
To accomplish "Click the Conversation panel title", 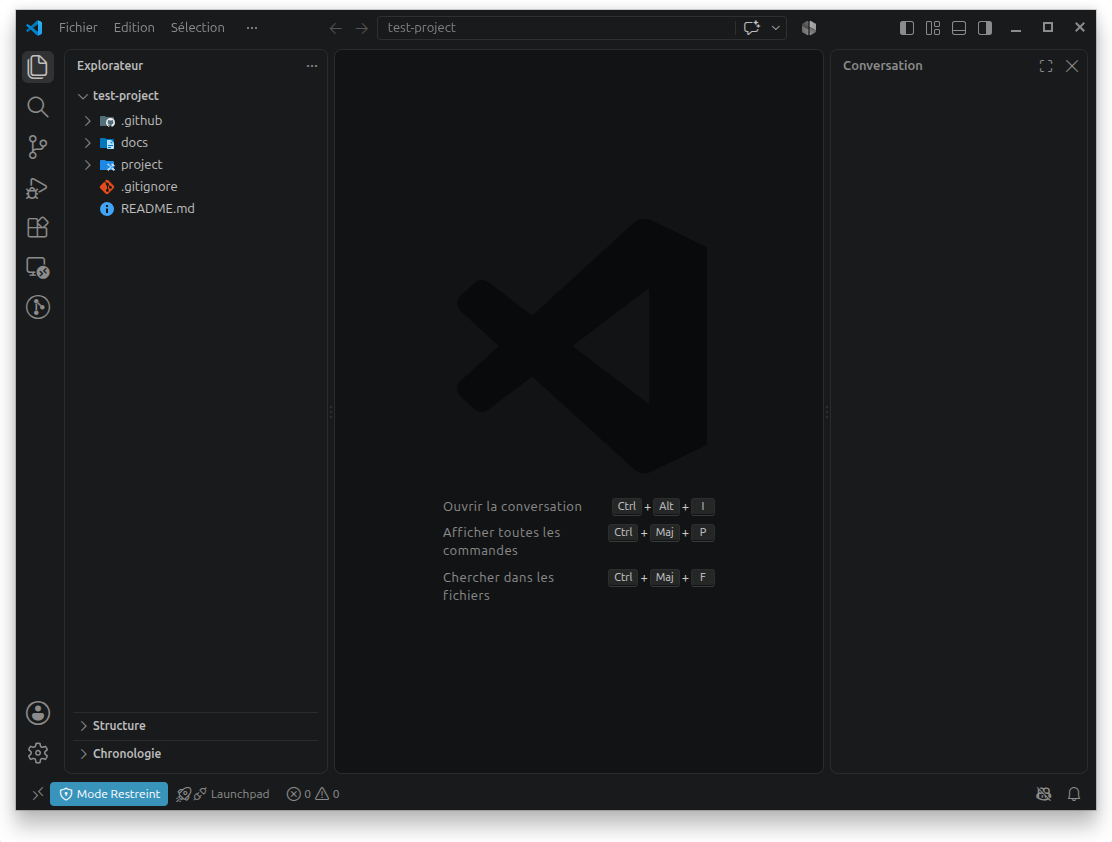I will point(882,66).
